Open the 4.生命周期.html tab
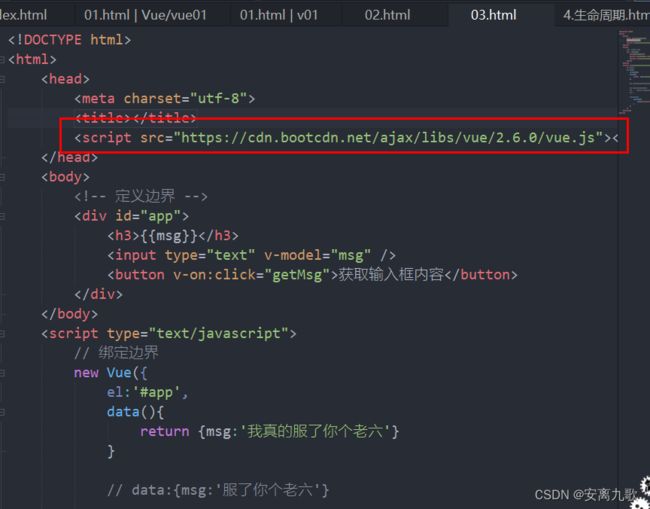The image size is (650, 509). pyautogui.click(x=605, y=15)
